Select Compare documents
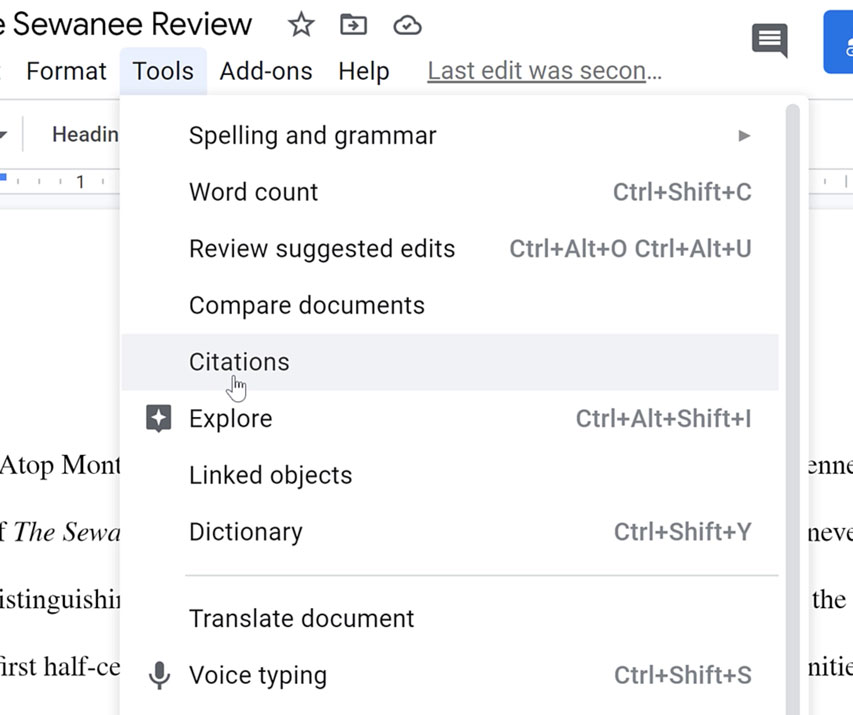The width and height of the screenshot is (853, 715). tap(306, 305)
